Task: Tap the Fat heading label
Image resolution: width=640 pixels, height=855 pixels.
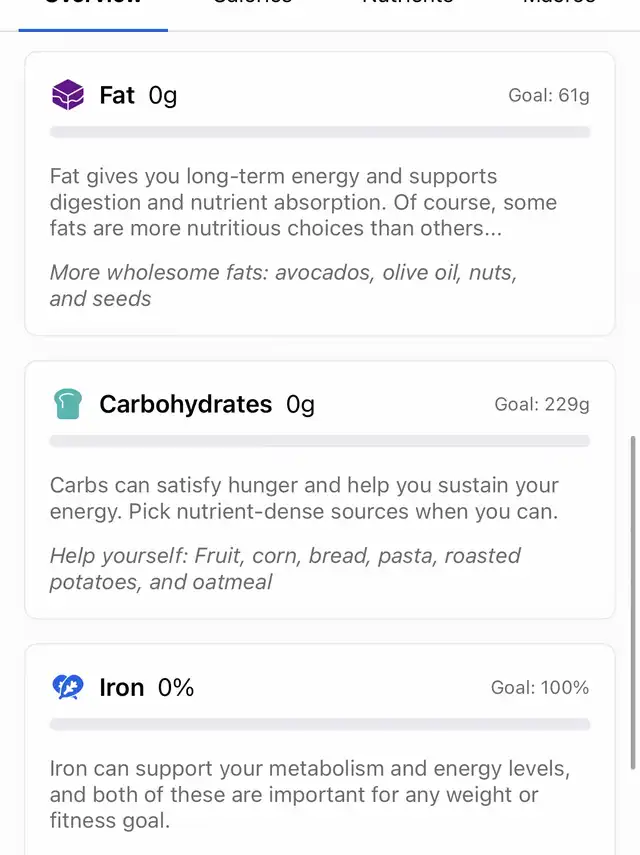Action: (117, 95)
